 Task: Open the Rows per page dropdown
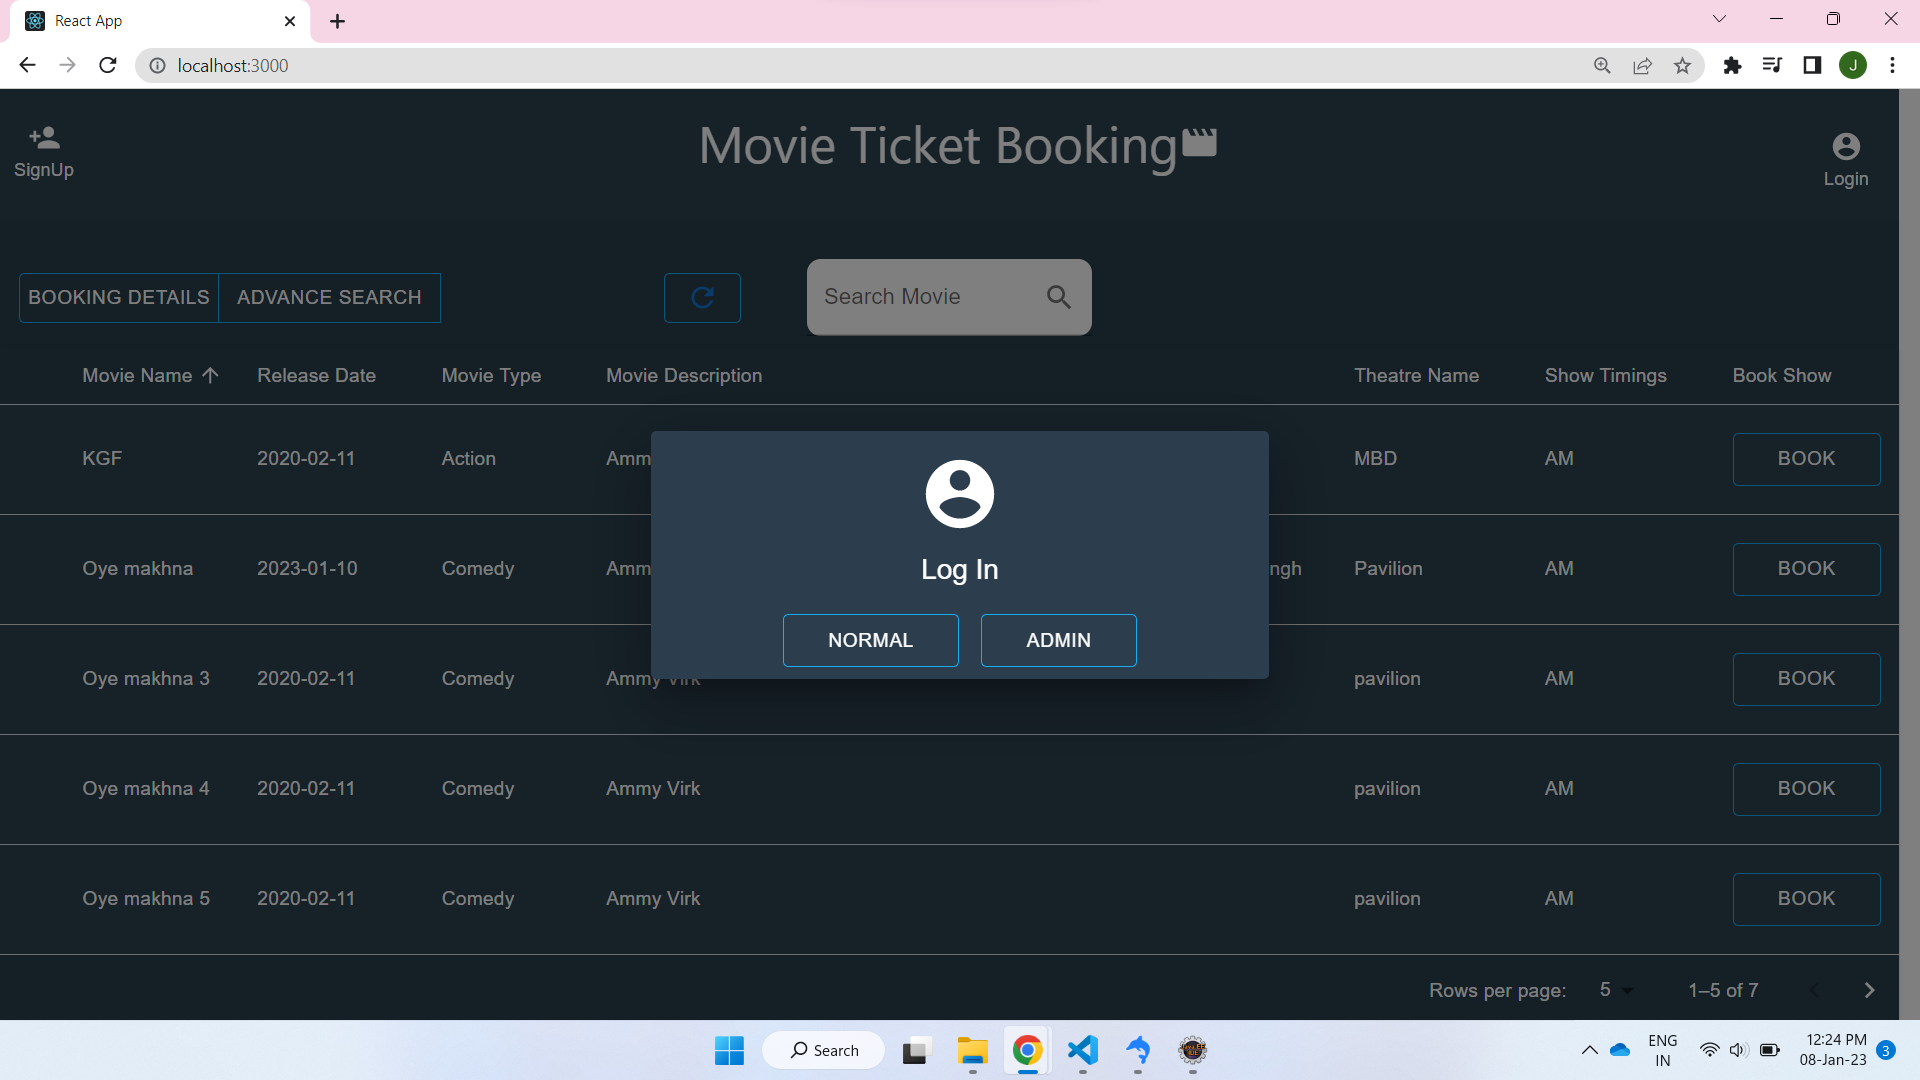1616,990
